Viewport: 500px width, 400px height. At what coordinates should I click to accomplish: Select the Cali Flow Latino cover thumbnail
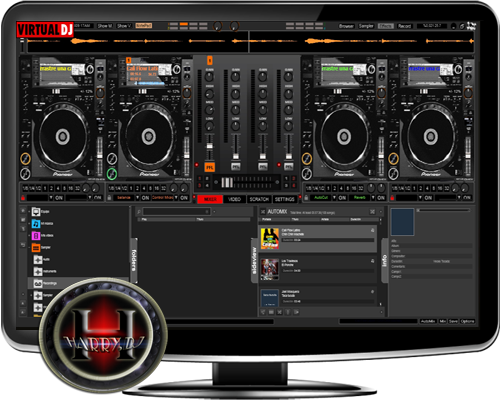click(x=269, y=238)
